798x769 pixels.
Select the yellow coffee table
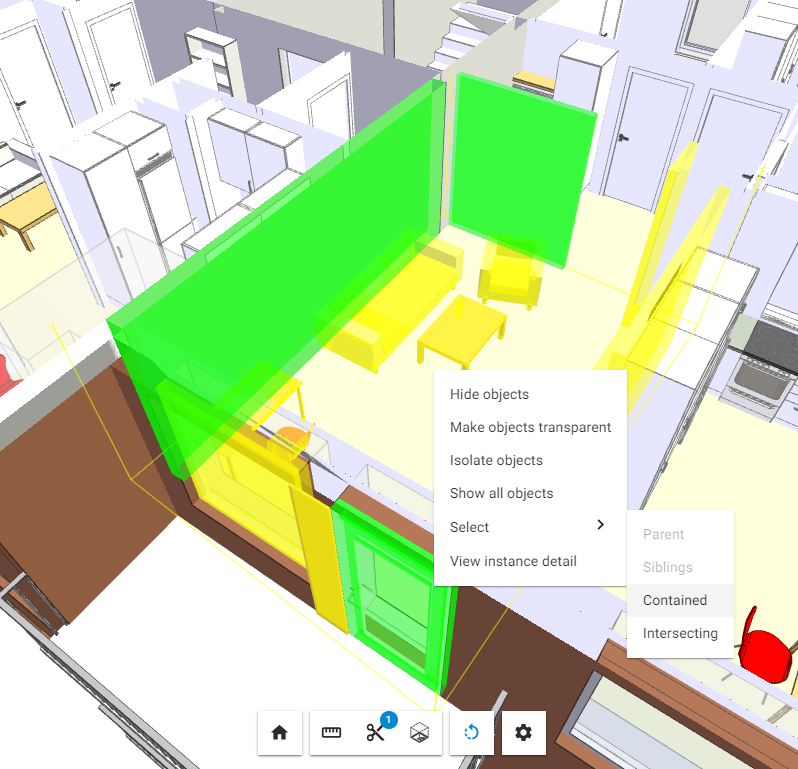[461, 331]
